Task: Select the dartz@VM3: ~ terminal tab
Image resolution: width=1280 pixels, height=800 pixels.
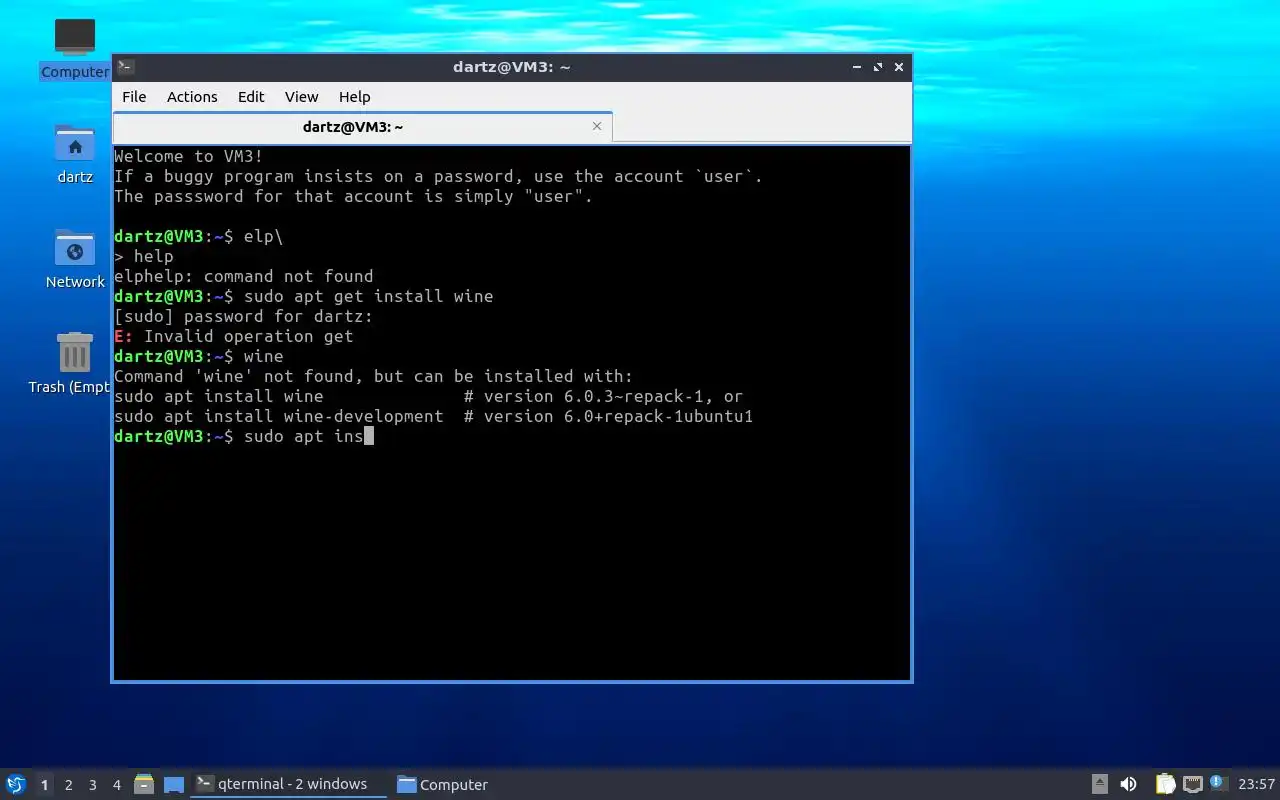Action: [362, 127]
